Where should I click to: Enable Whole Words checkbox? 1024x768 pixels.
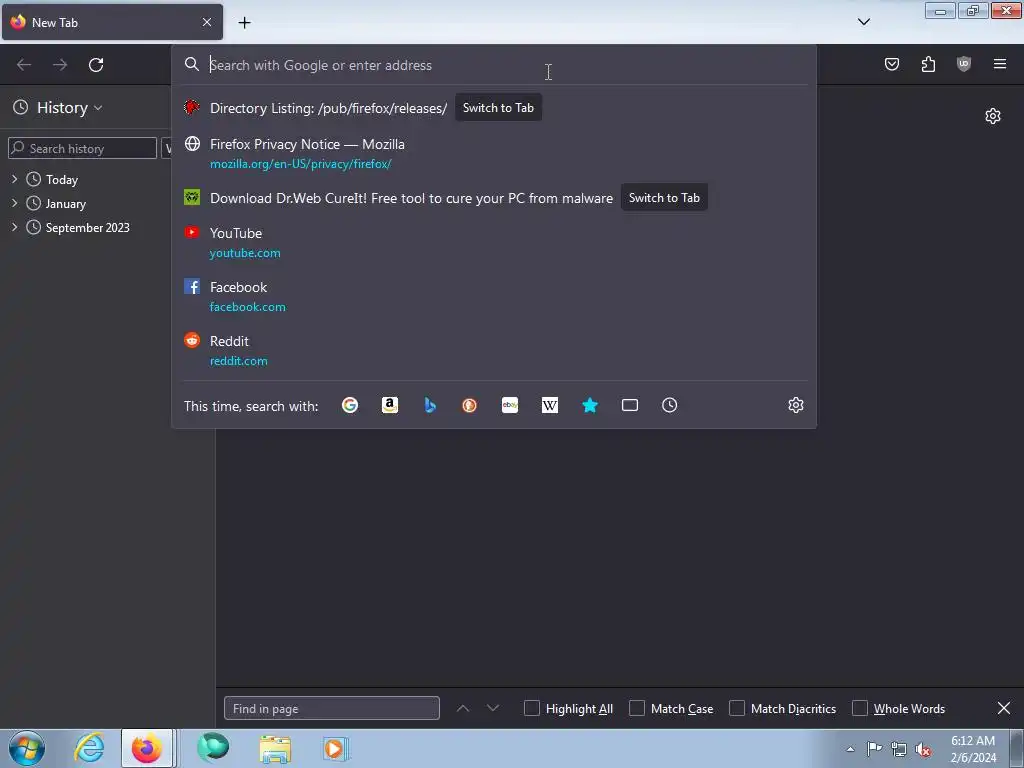point(860,708)
